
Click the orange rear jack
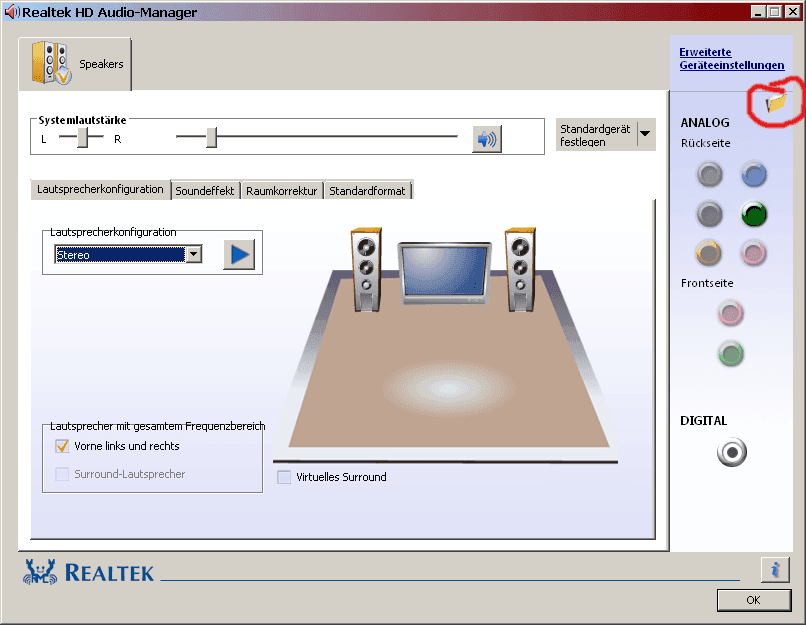pyautogui.click(x=708, y=253)
